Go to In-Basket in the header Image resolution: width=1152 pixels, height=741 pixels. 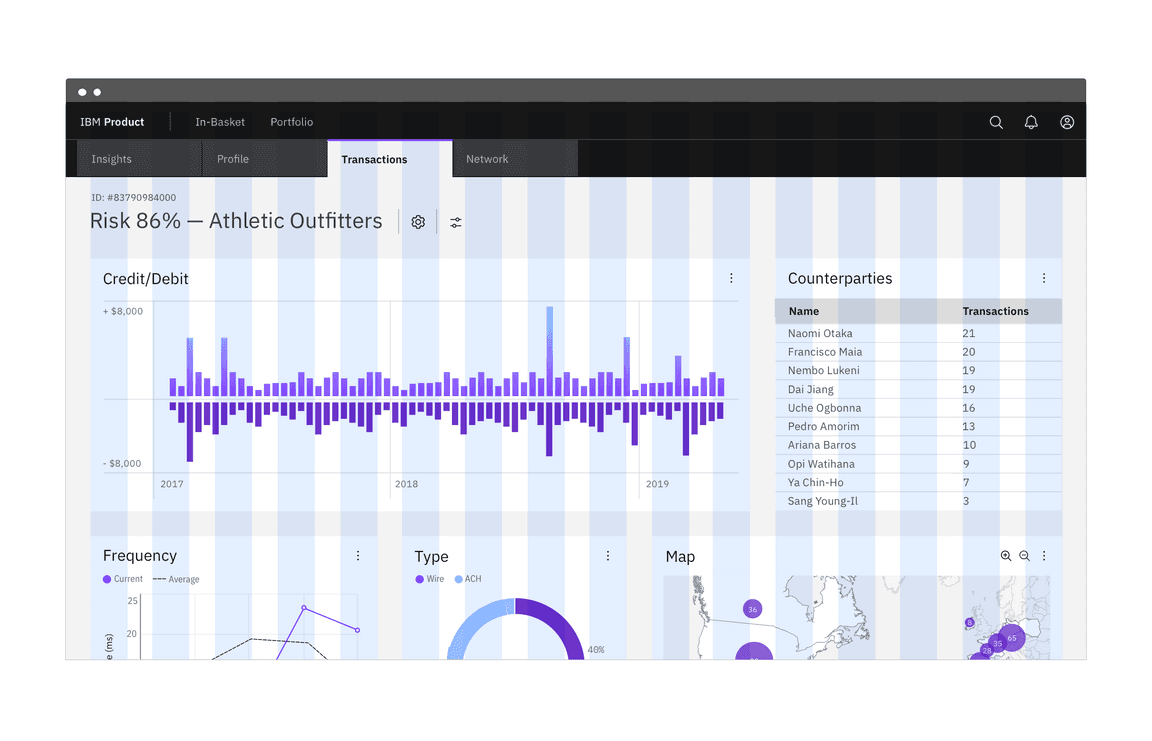pyautogui.click(x=220, y=122)
